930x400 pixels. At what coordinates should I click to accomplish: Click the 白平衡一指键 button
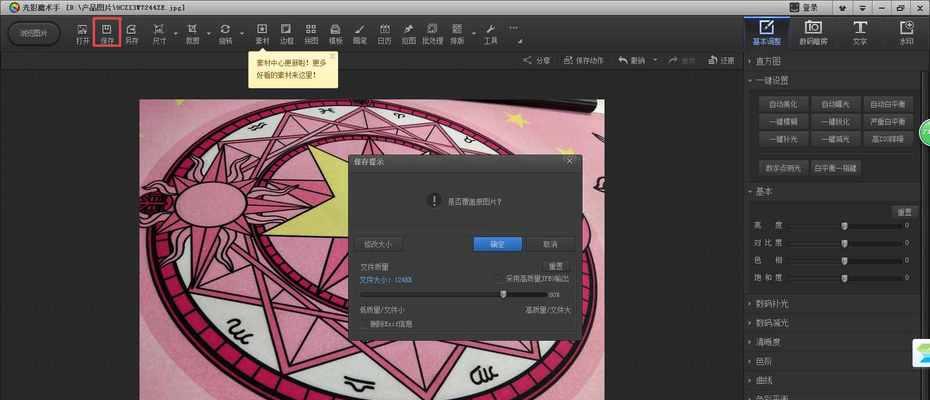tap(836, 168)
